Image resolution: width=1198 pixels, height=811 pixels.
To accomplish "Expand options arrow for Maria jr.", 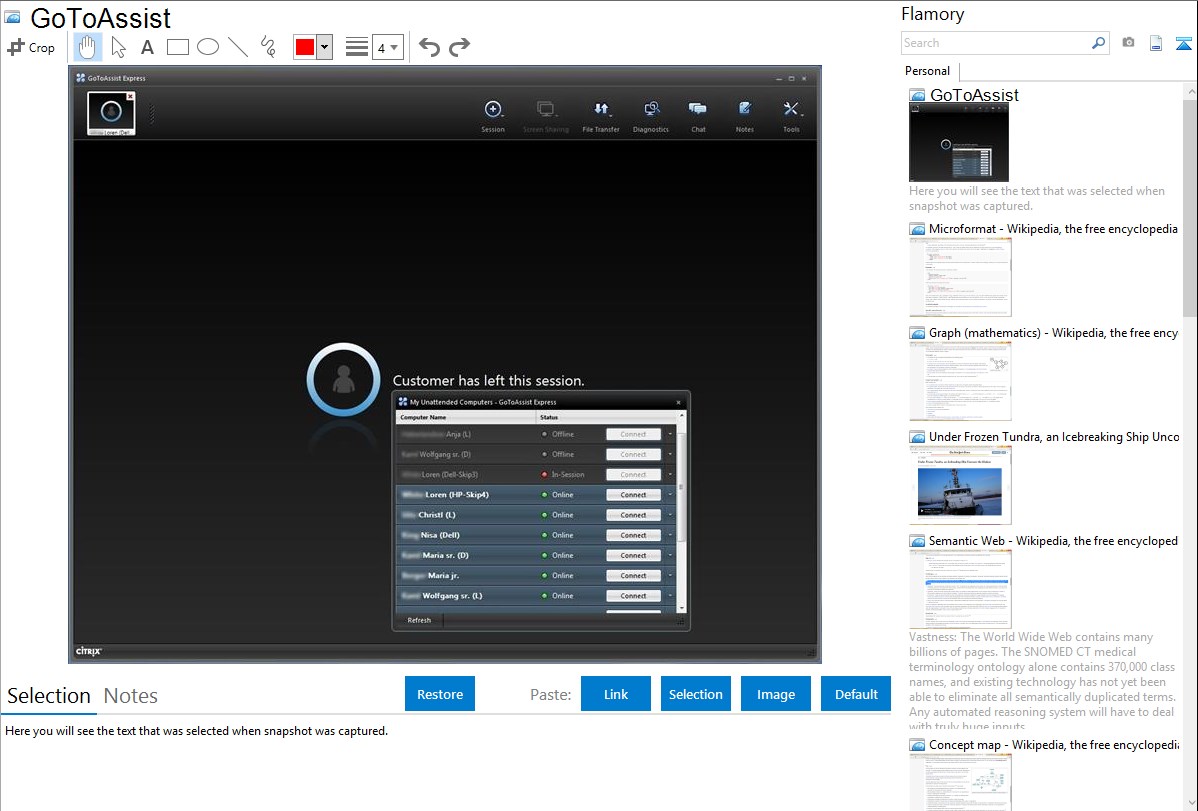I will (670, 576).
